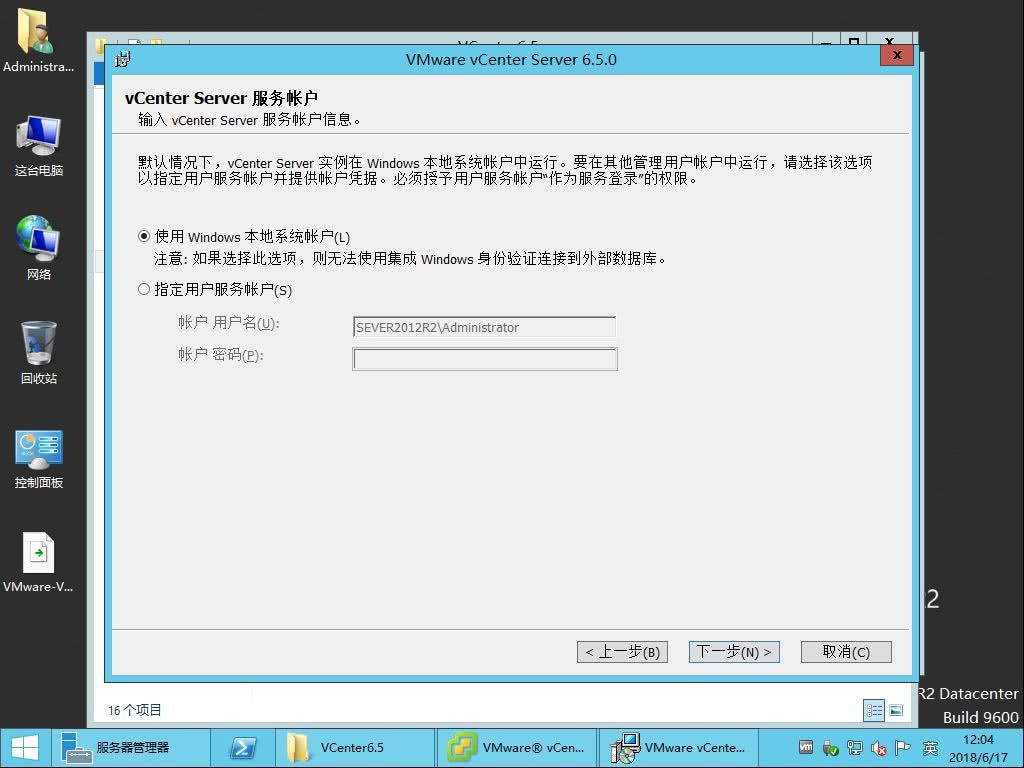Click the 下一步(N) button
Screen dimensions: 1024x768
(734, 651)
